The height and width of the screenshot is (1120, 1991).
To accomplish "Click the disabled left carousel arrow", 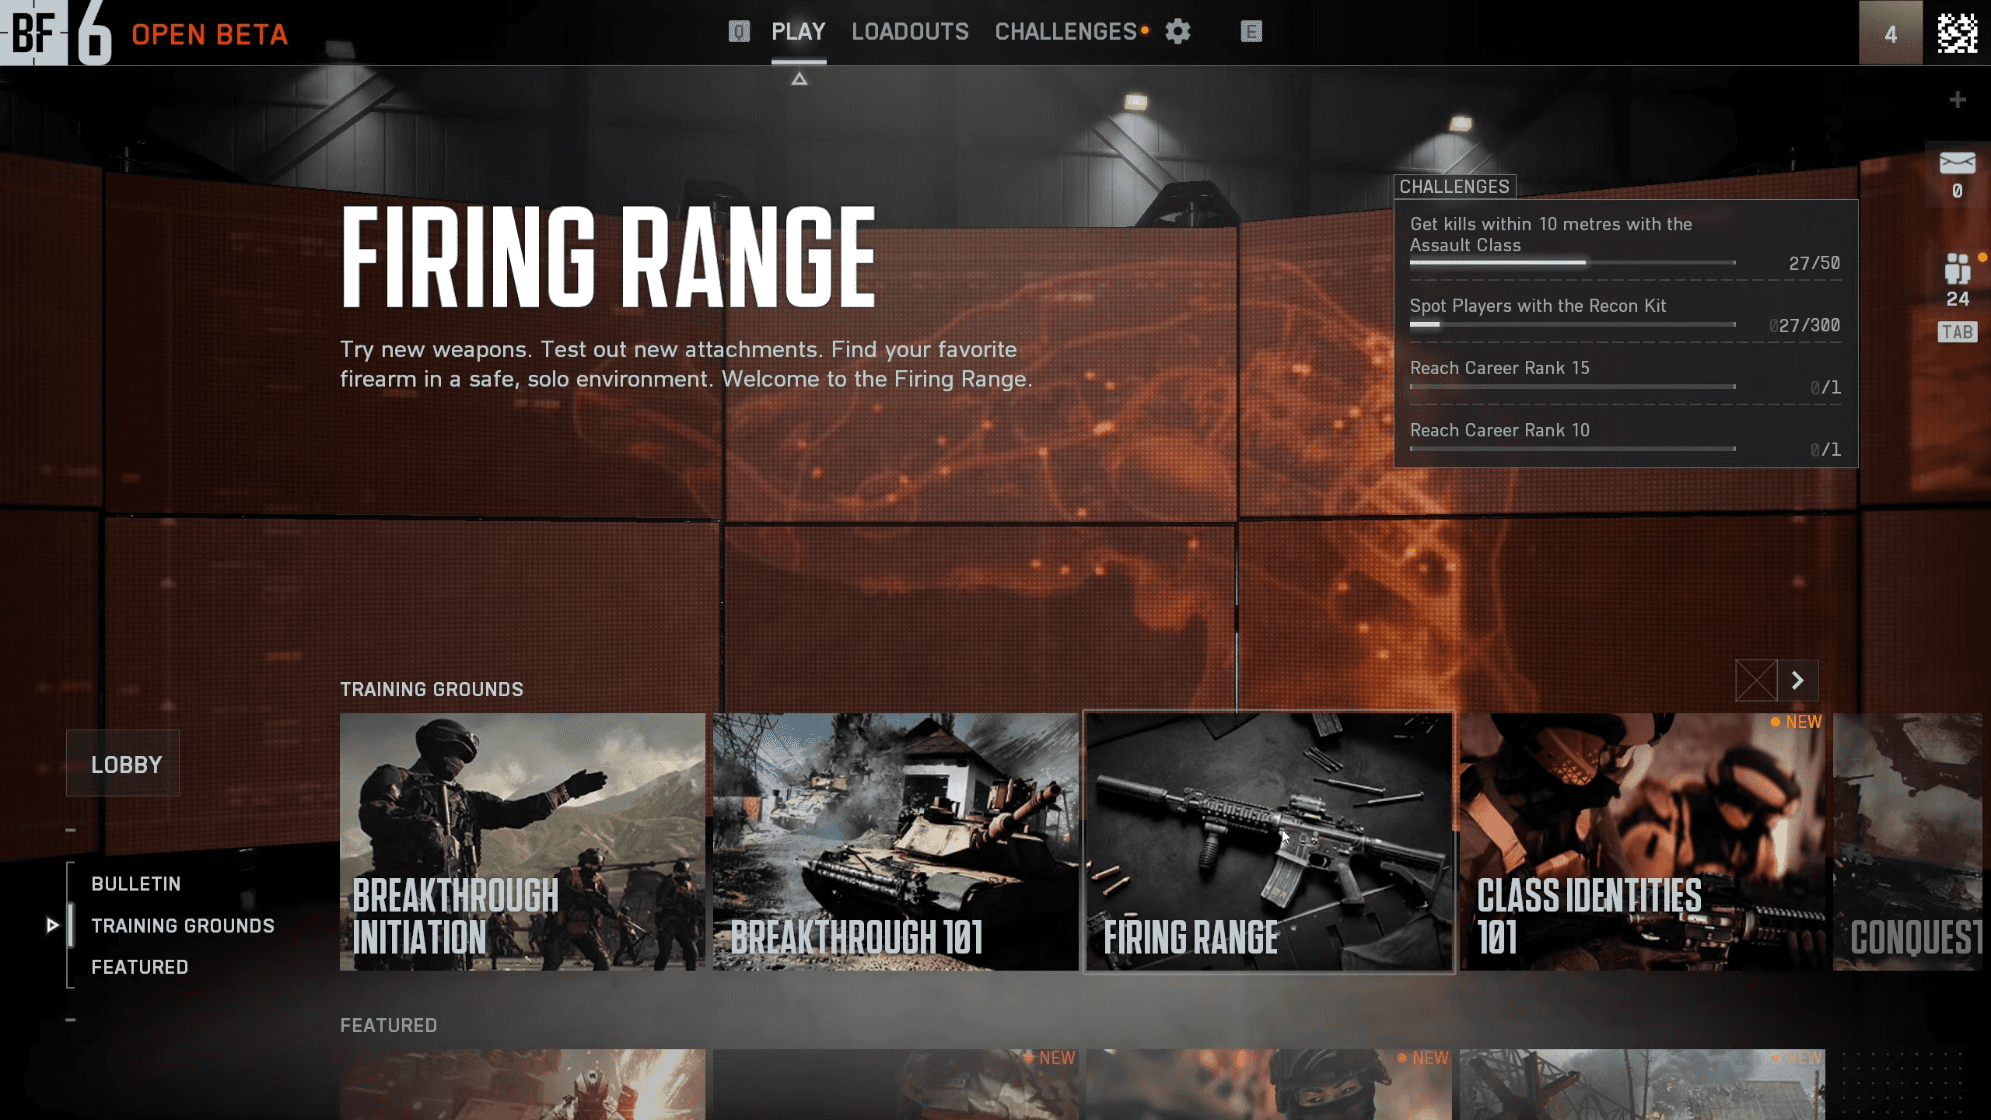I will (1756, 681).
